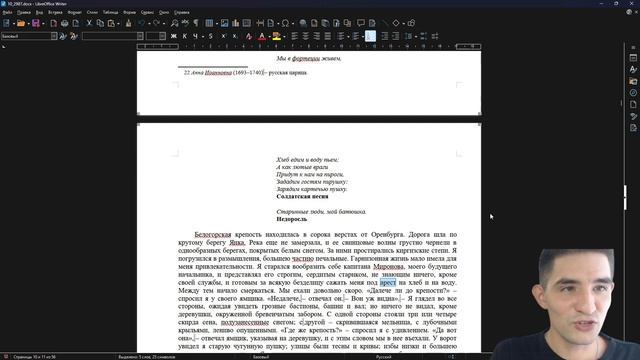Click the page count in status bar
640x360 pixels.
coord(35,357)
